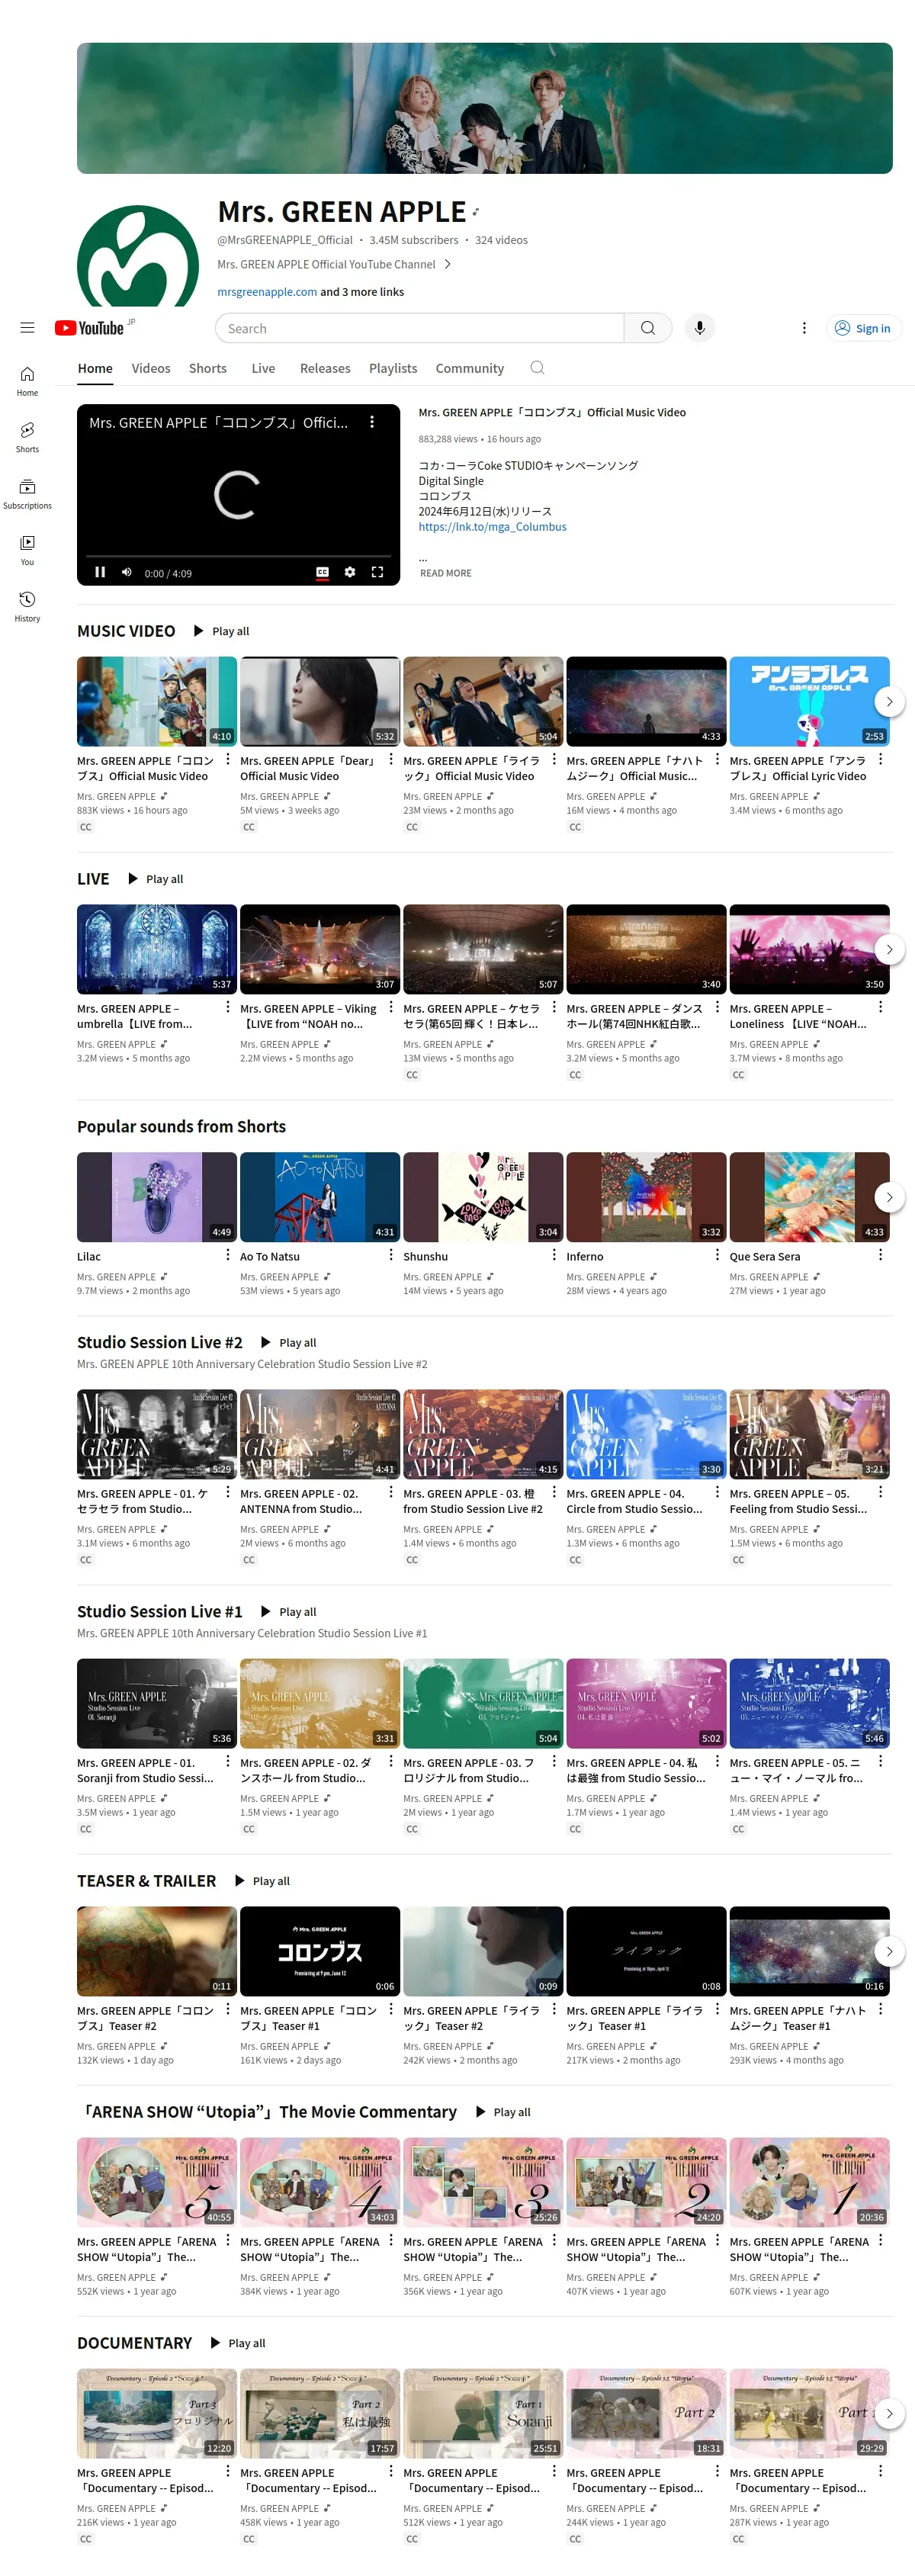Switch to the Community tab
Viewport: 915px width, 2576px height.
pos(469,368)
